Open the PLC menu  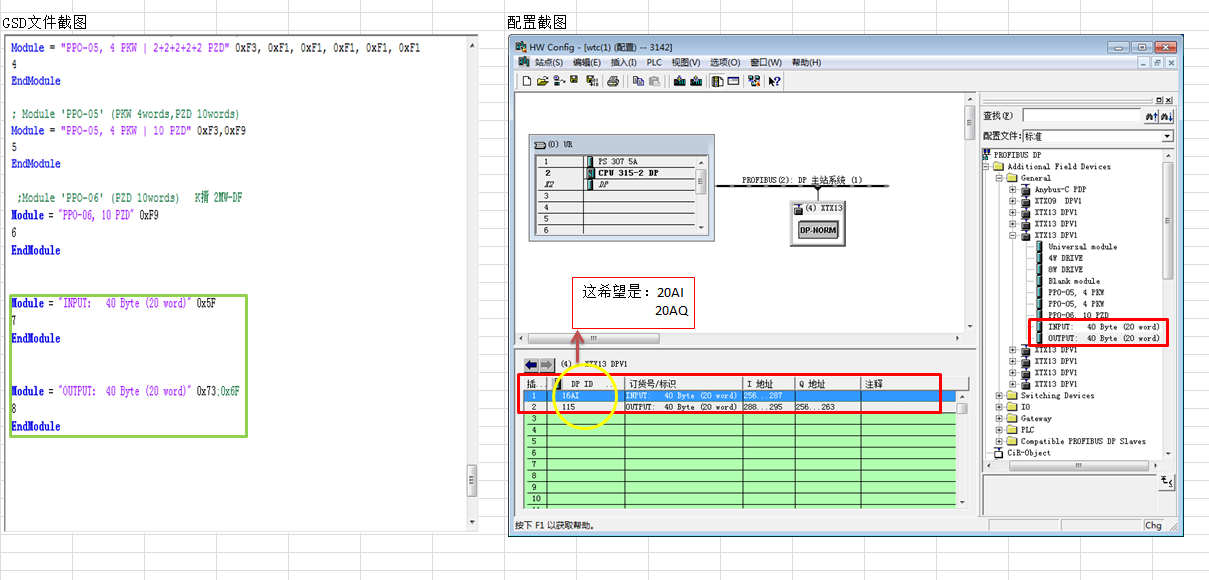(654, 63)
